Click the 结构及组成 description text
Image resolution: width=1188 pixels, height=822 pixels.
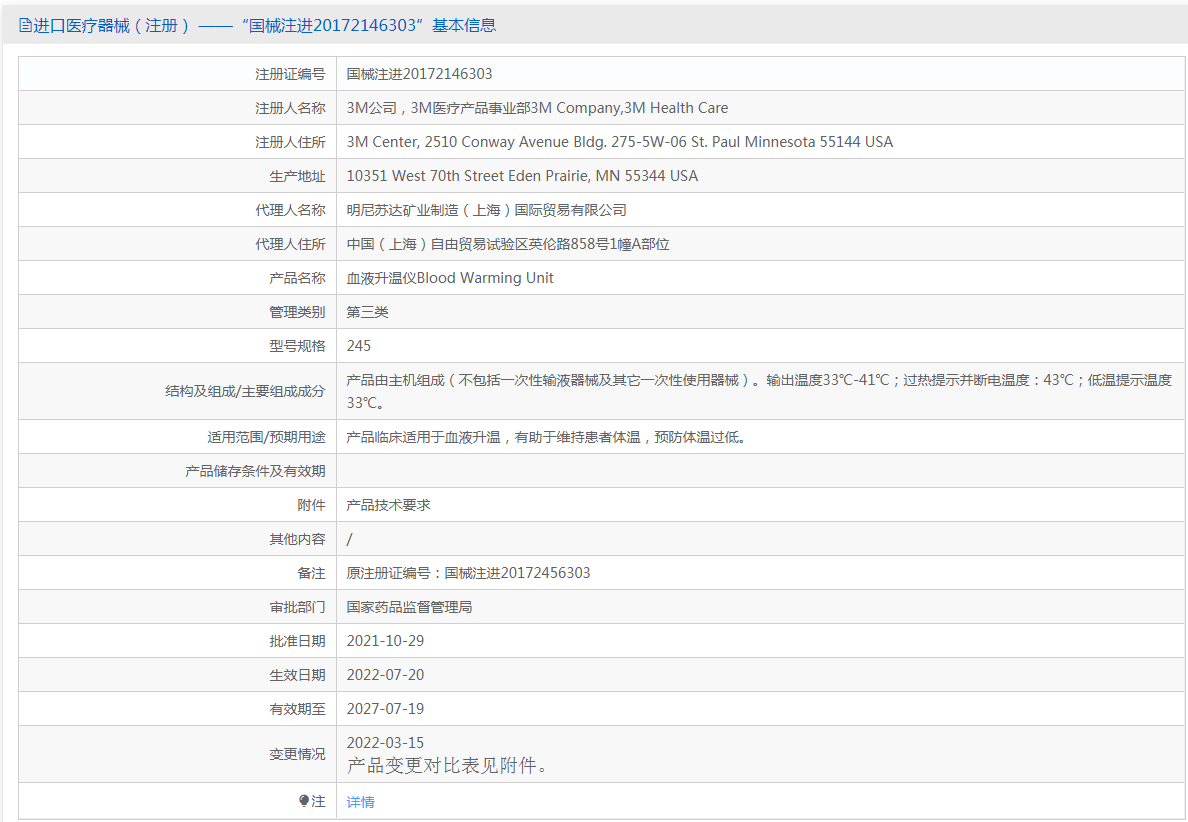[759, 391]
